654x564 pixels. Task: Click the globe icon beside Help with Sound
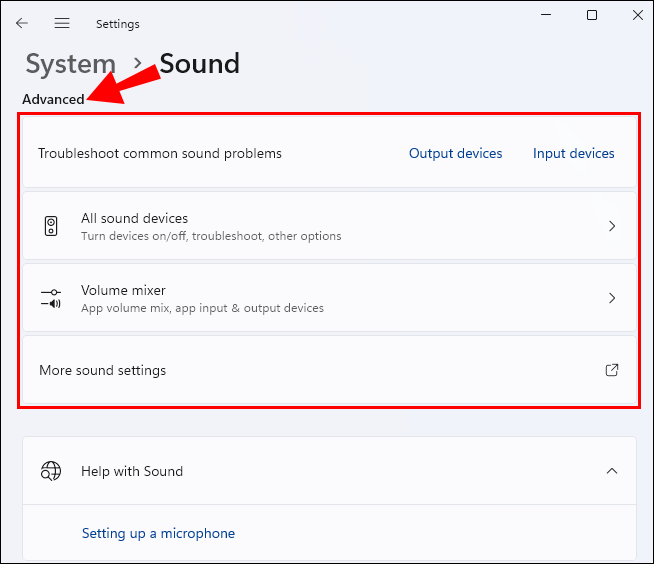(x=51, y=471)
